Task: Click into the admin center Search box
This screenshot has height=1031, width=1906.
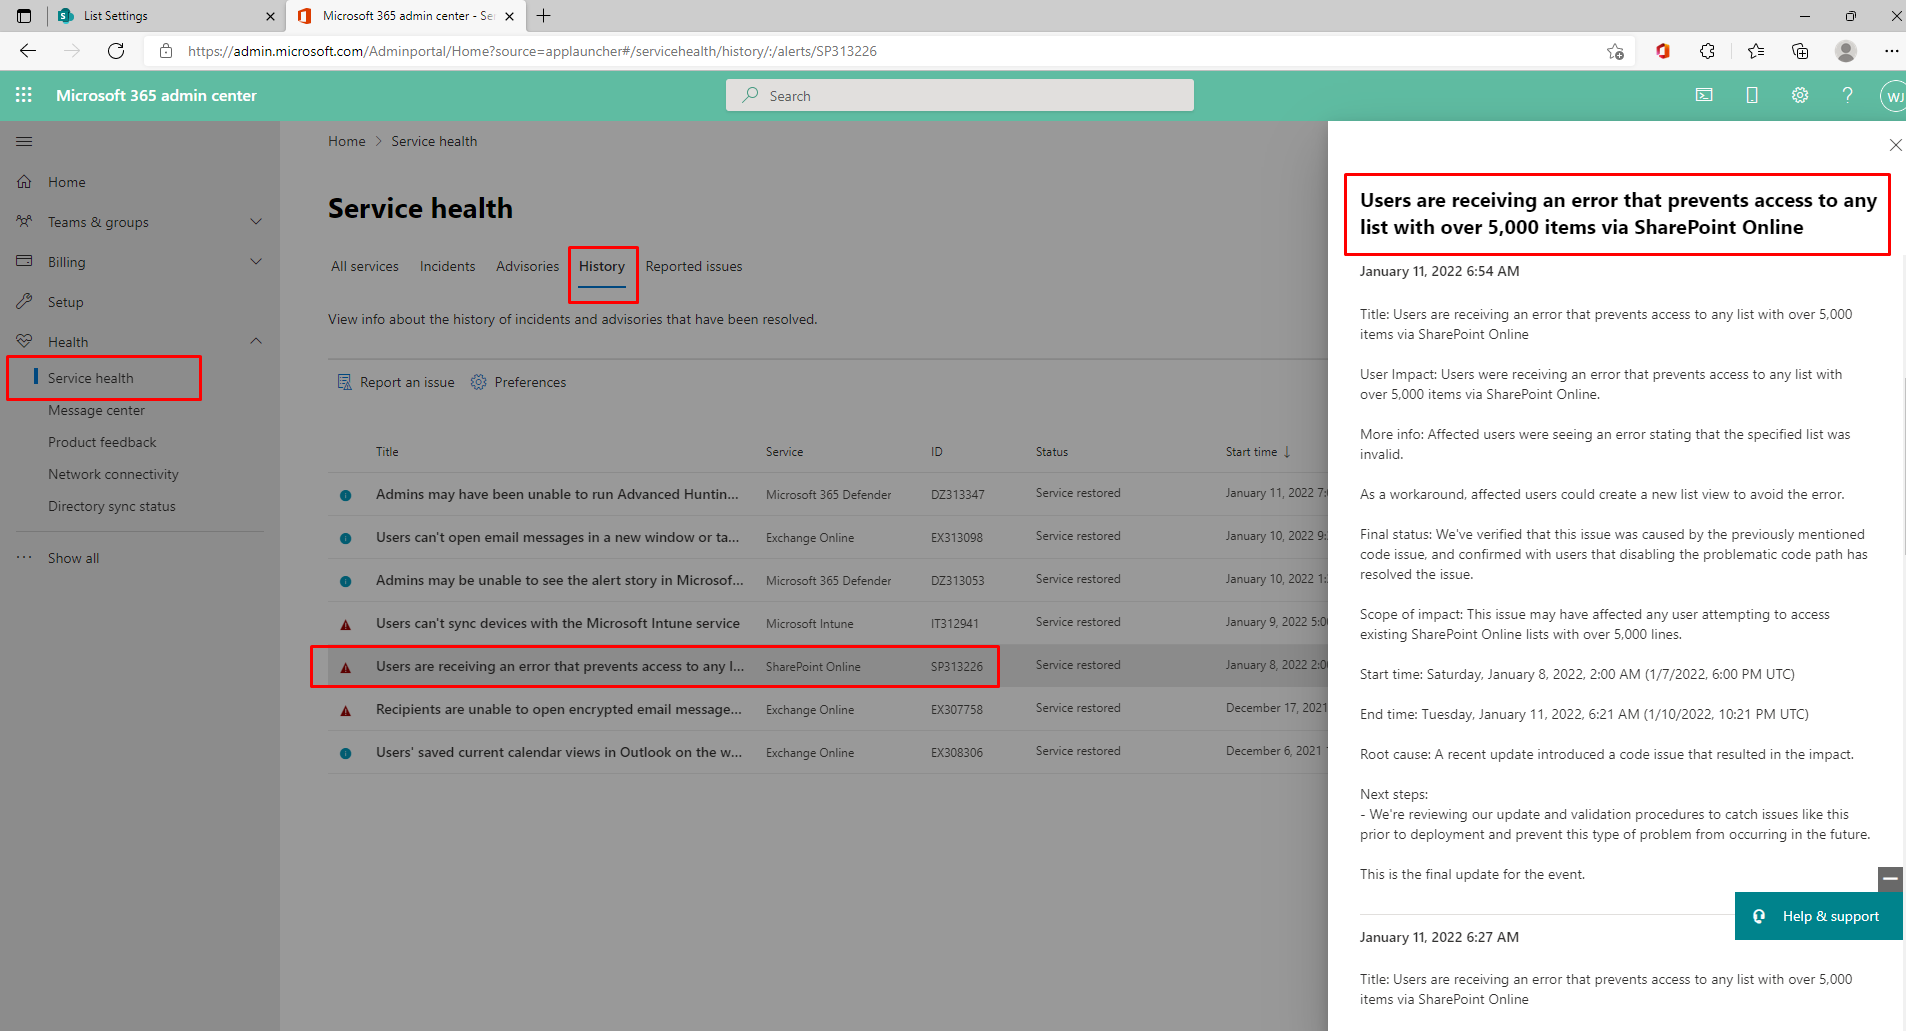Action: 960,95
